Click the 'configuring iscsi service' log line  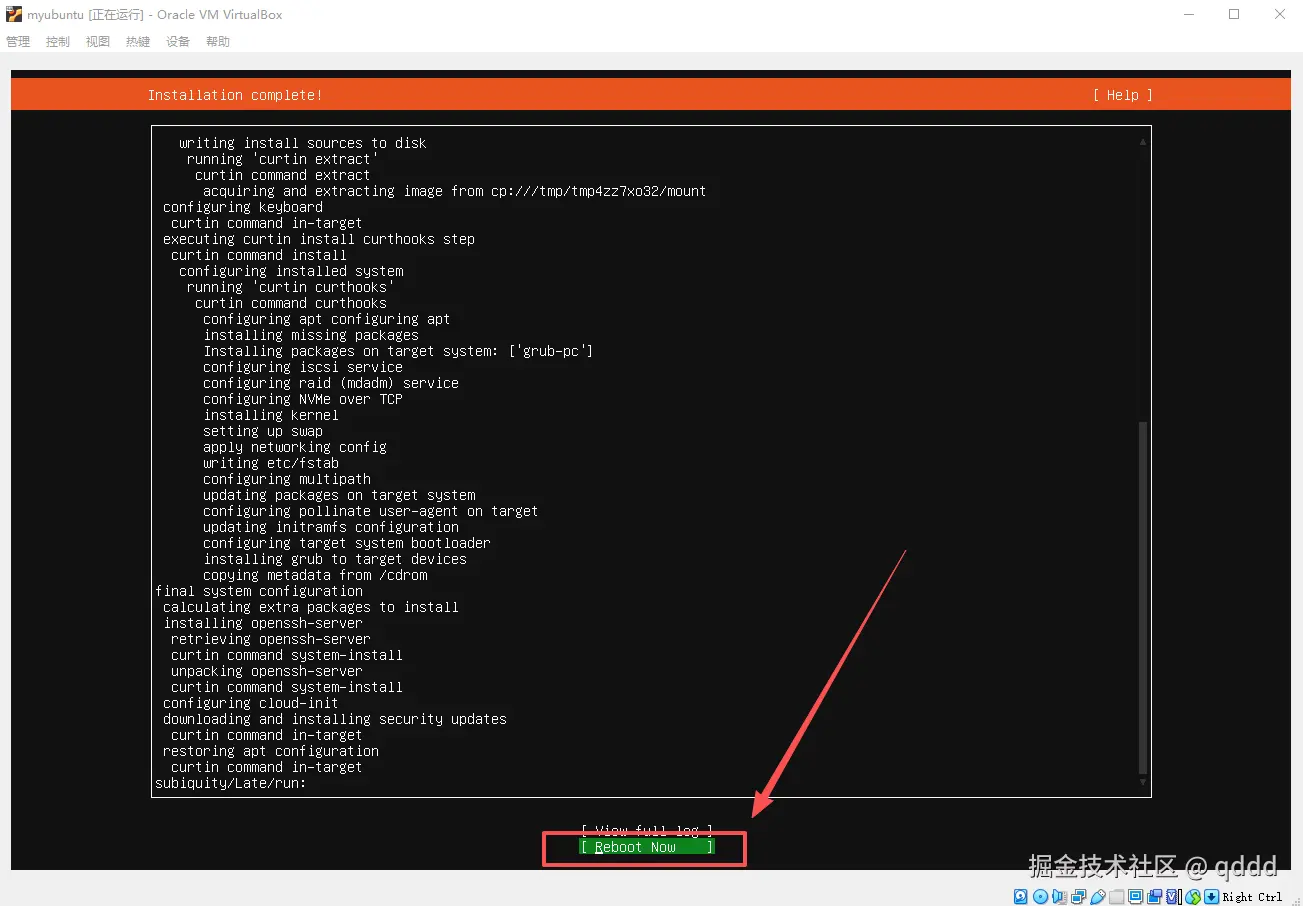[x=303, y=367]
